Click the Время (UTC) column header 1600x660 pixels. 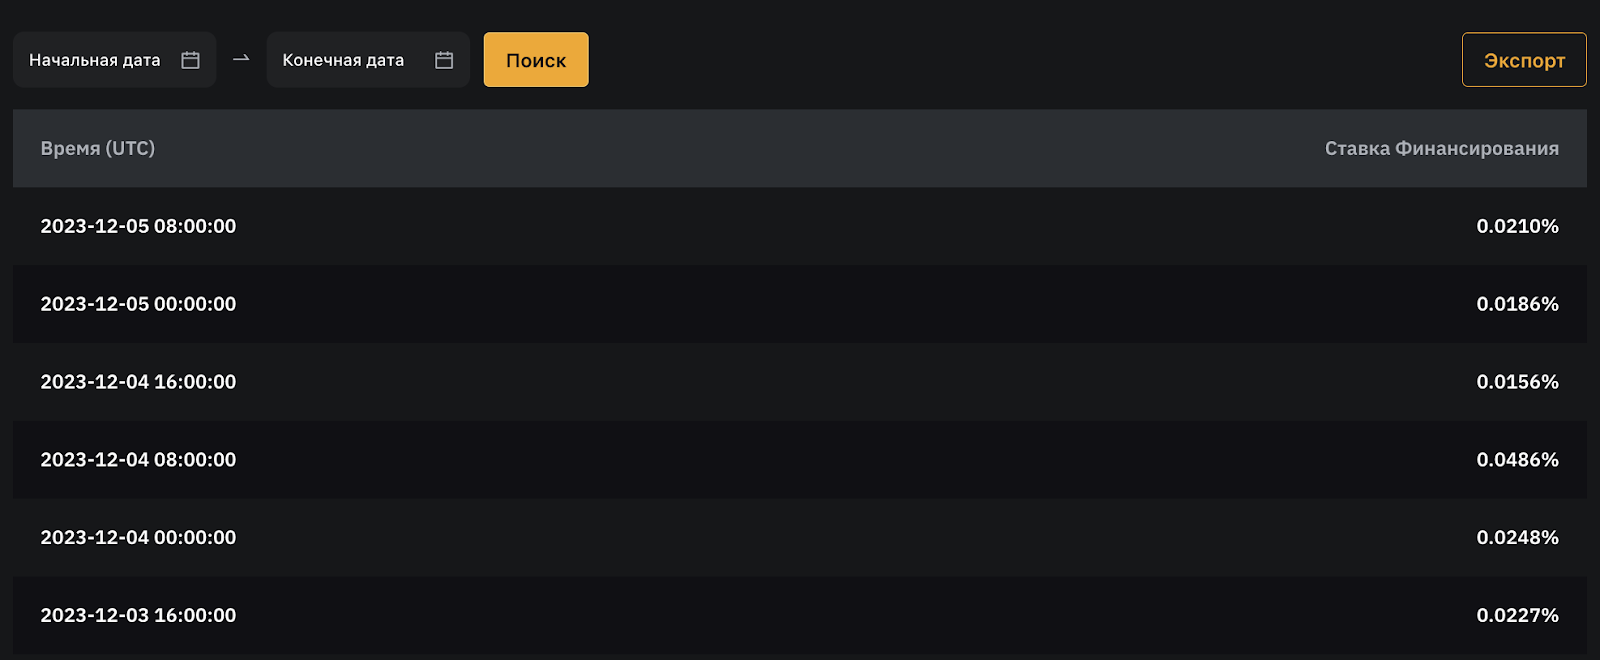click(98, 148)
